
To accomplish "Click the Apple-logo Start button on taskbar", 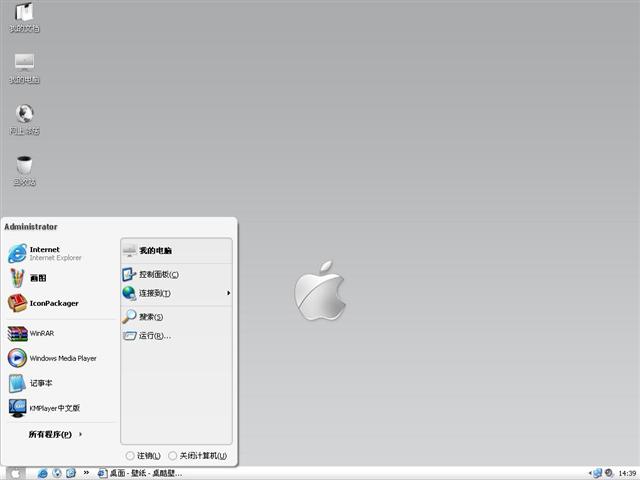I will click(x=16, y=472).
